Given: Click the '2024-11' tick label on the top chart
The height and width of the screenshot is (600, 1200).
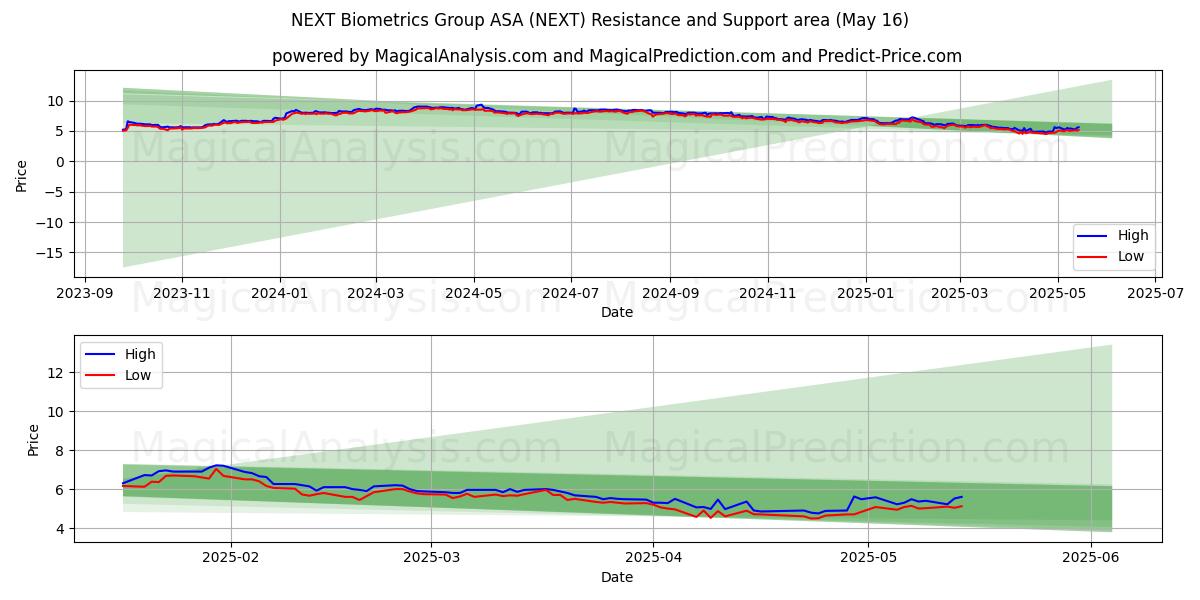Looking at the screenshot, I should (767, 294).
